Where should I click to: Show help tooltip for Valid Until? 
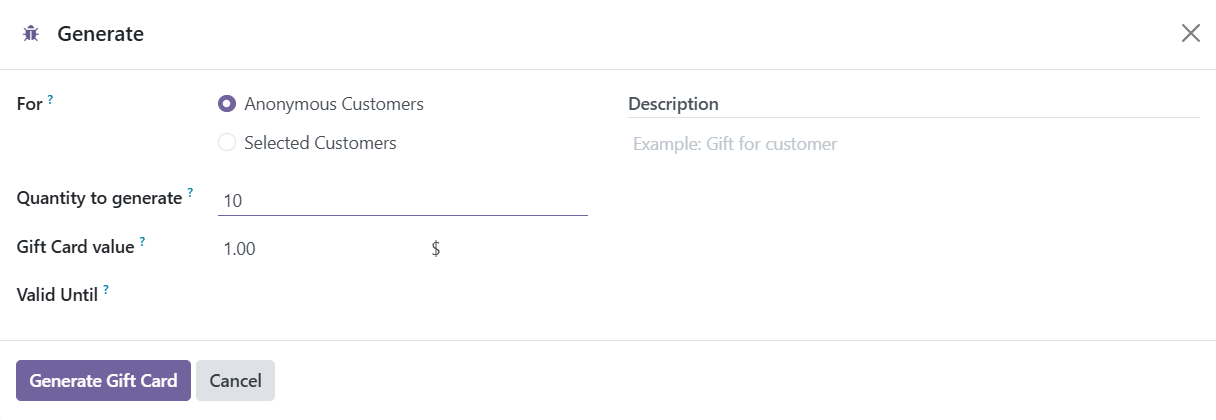(106, 290)
